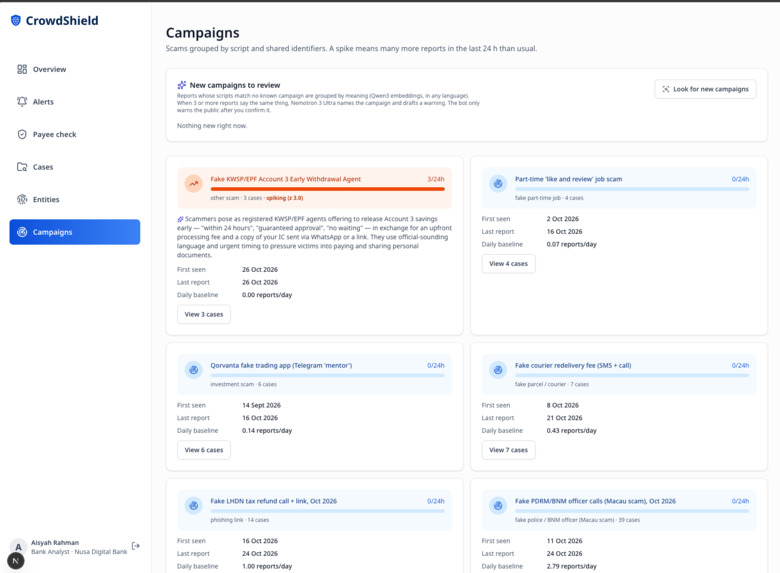Image resolution: width=780 pixels, height=573 pixels.
Task: Click the Campaigns radar icon in sidebar
Action: 22,232
